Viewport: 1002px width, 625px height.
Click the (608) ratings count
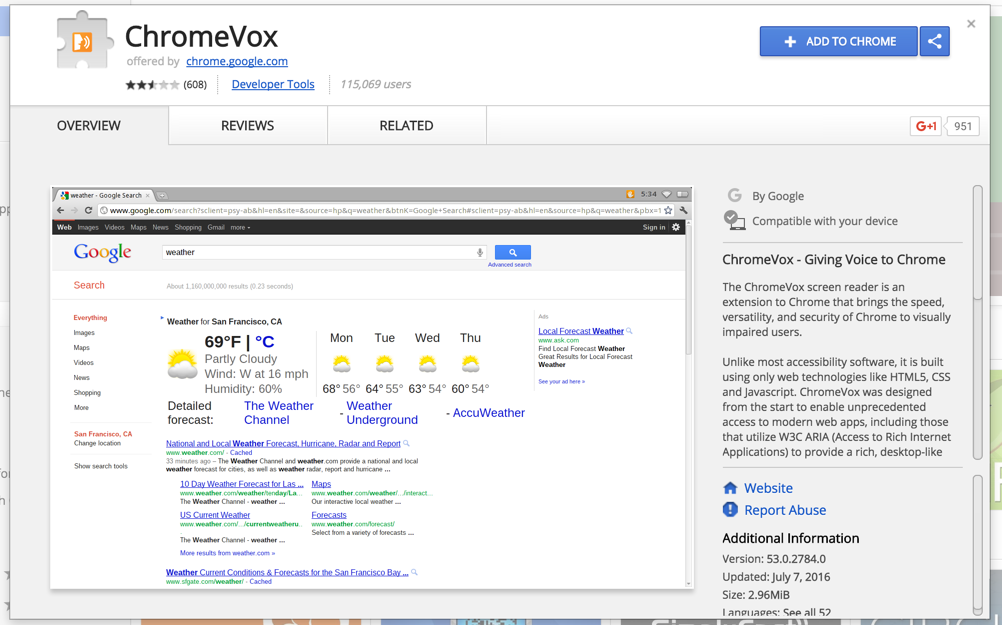[x=195, y=84]
